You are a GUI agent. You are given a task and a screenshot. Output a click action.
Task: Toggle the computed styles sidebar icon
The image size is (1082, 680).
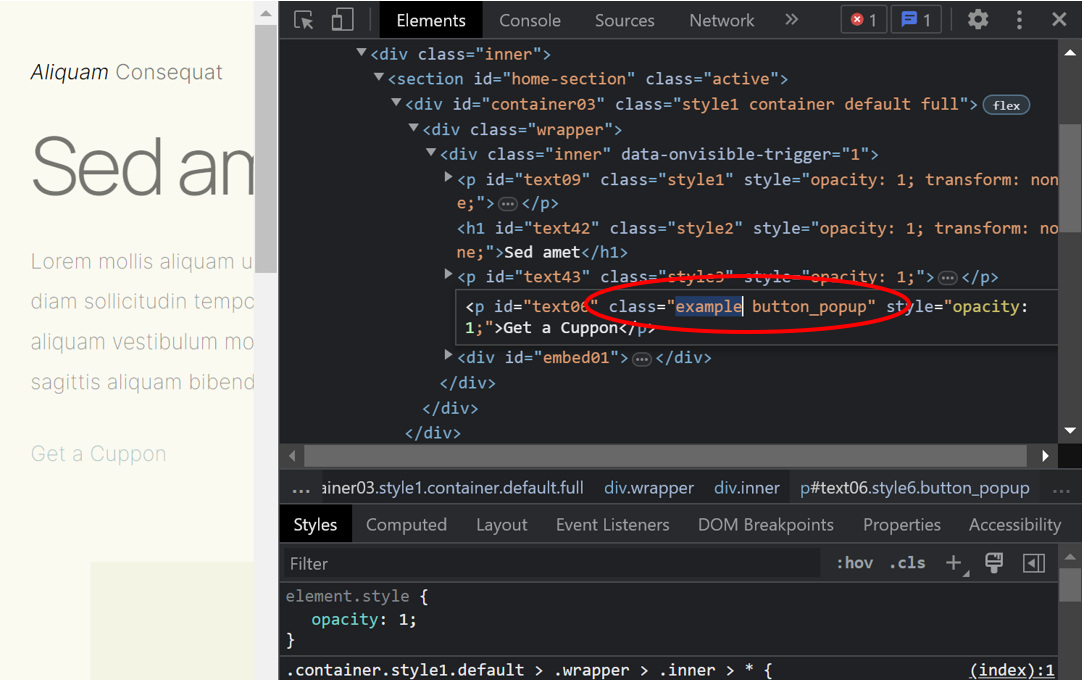pos(1034,563)
